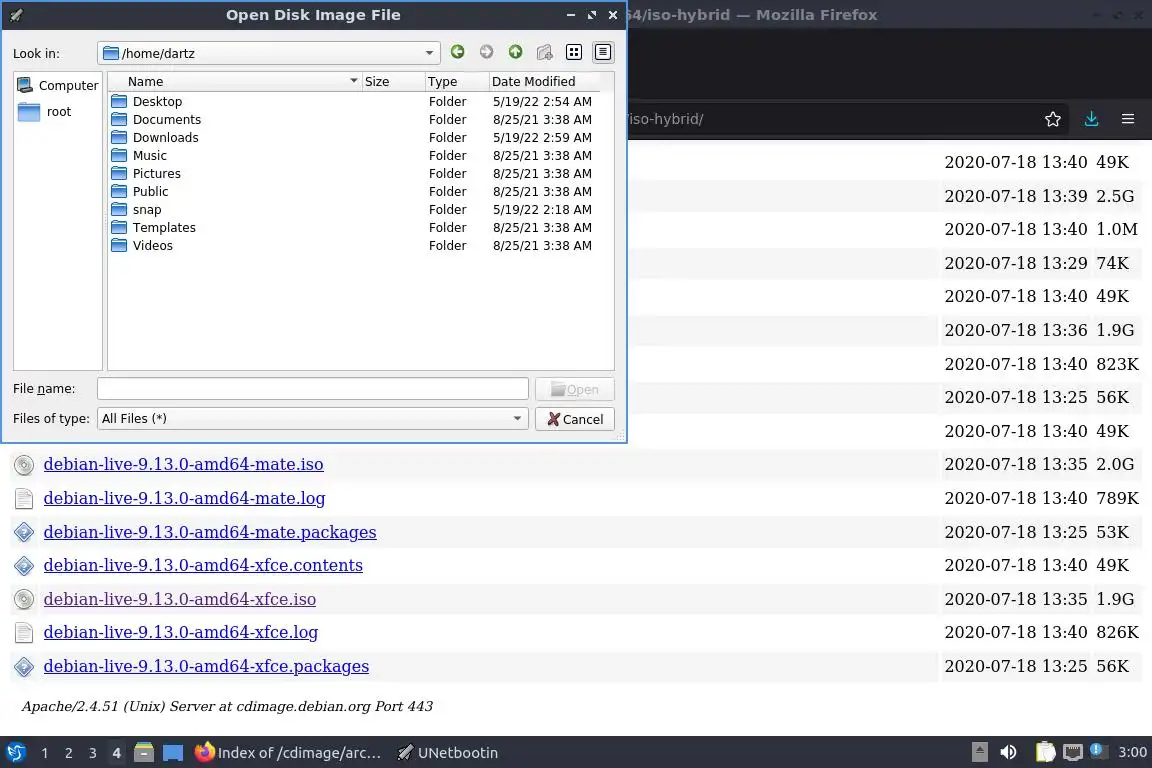Switch to workspace 2
Image resolution: width=1152 pixels, height=768 pixels.
pos(68,753)
